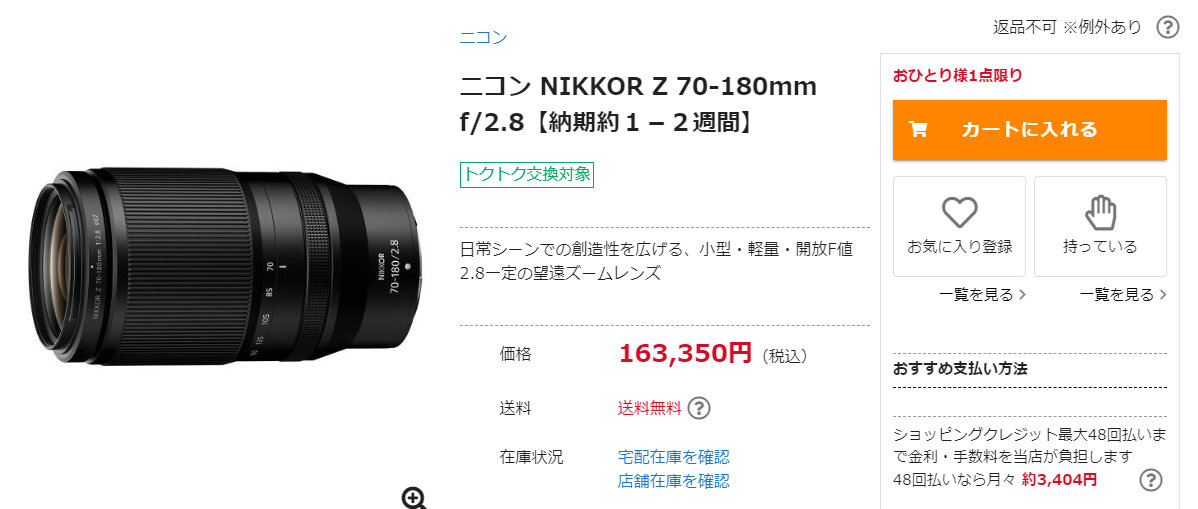The image size is (1198, 509).
Task: Add item with カートに入れる button
Action: (x=1029, y=130)
